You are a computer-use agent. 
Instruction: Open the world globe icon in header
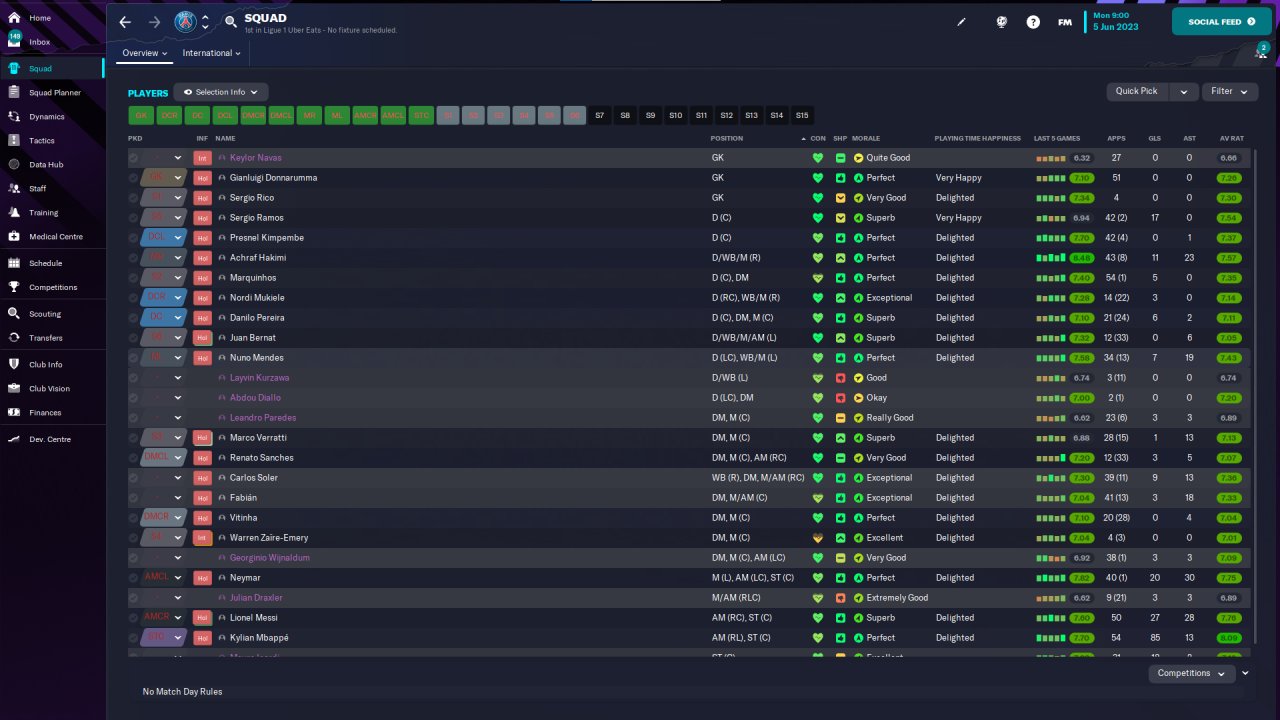point(1001,22)
